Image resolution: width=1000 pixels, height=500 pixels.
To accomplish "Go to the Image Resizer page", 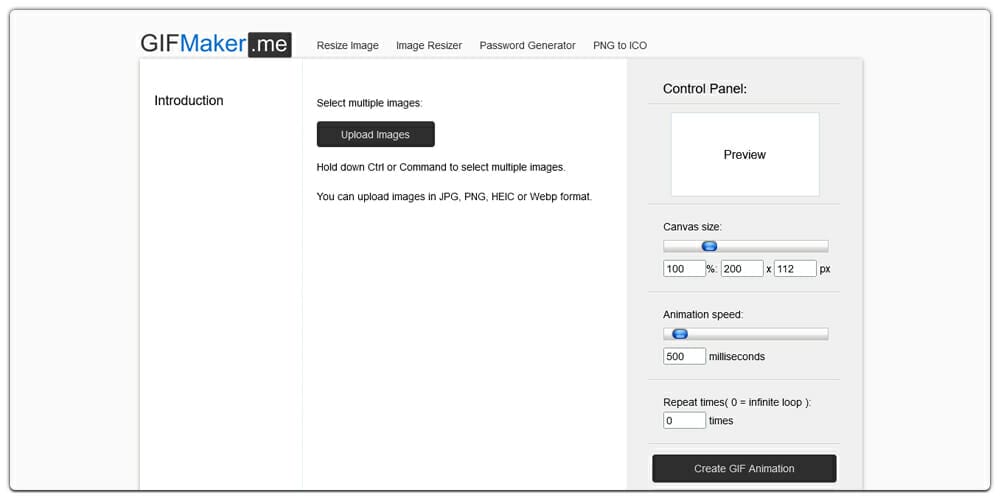I will (429, 45).
